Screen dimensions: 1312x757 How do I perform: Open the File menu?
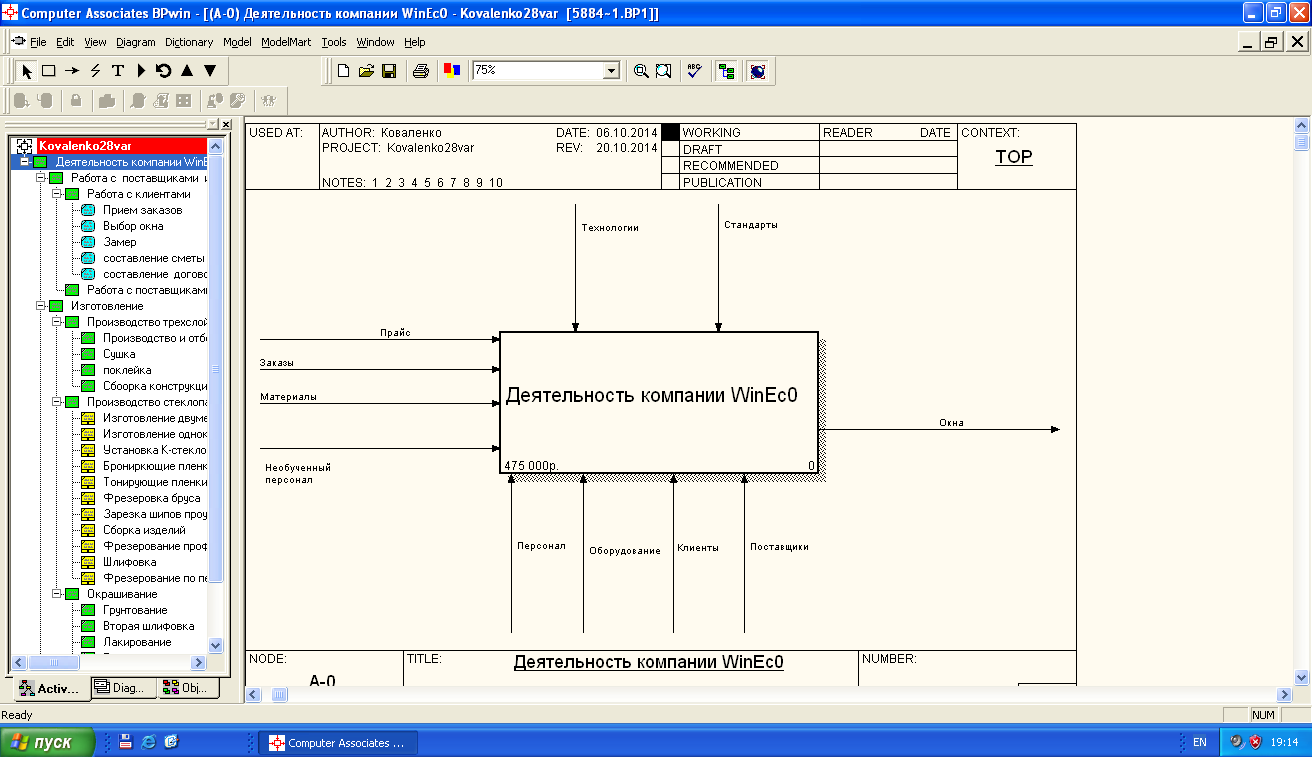click(x=38, y=42)
